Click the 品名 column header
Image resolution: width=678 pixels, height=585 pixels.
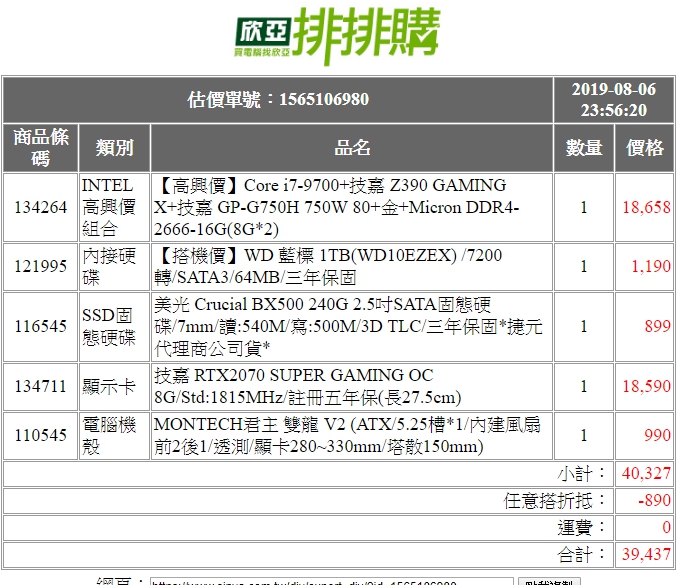point(352,148)
